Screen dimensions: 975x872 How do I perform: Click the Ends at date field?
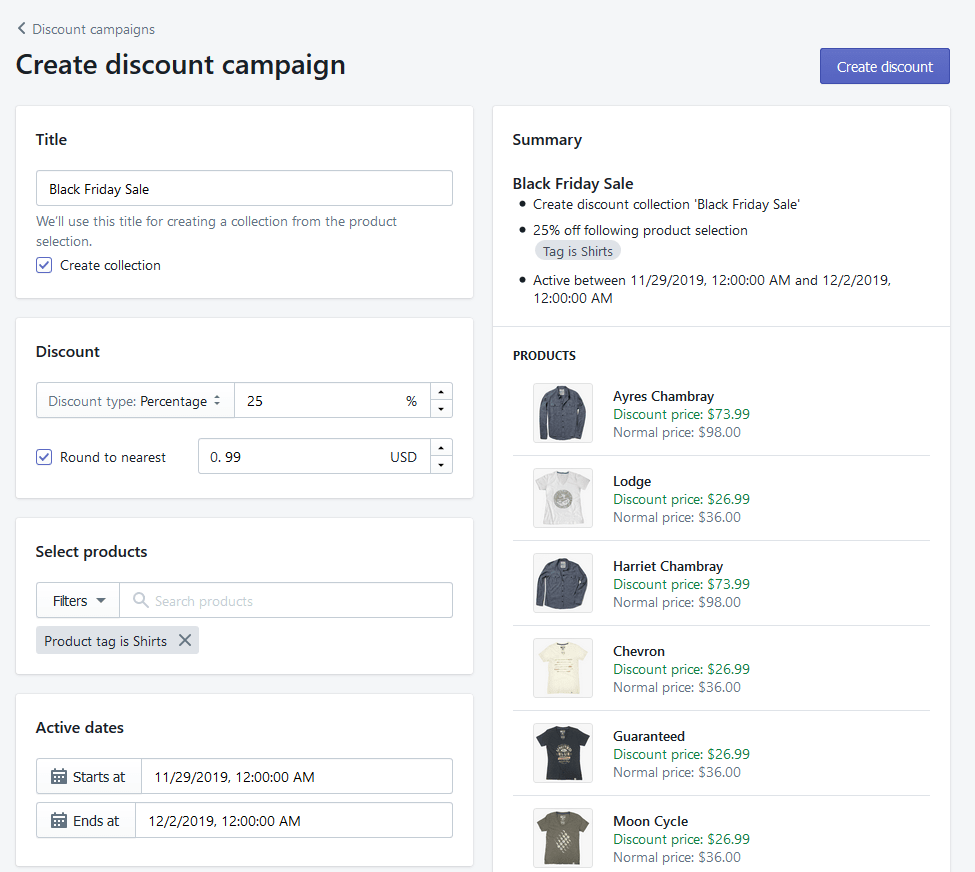(x=294, y=820)
